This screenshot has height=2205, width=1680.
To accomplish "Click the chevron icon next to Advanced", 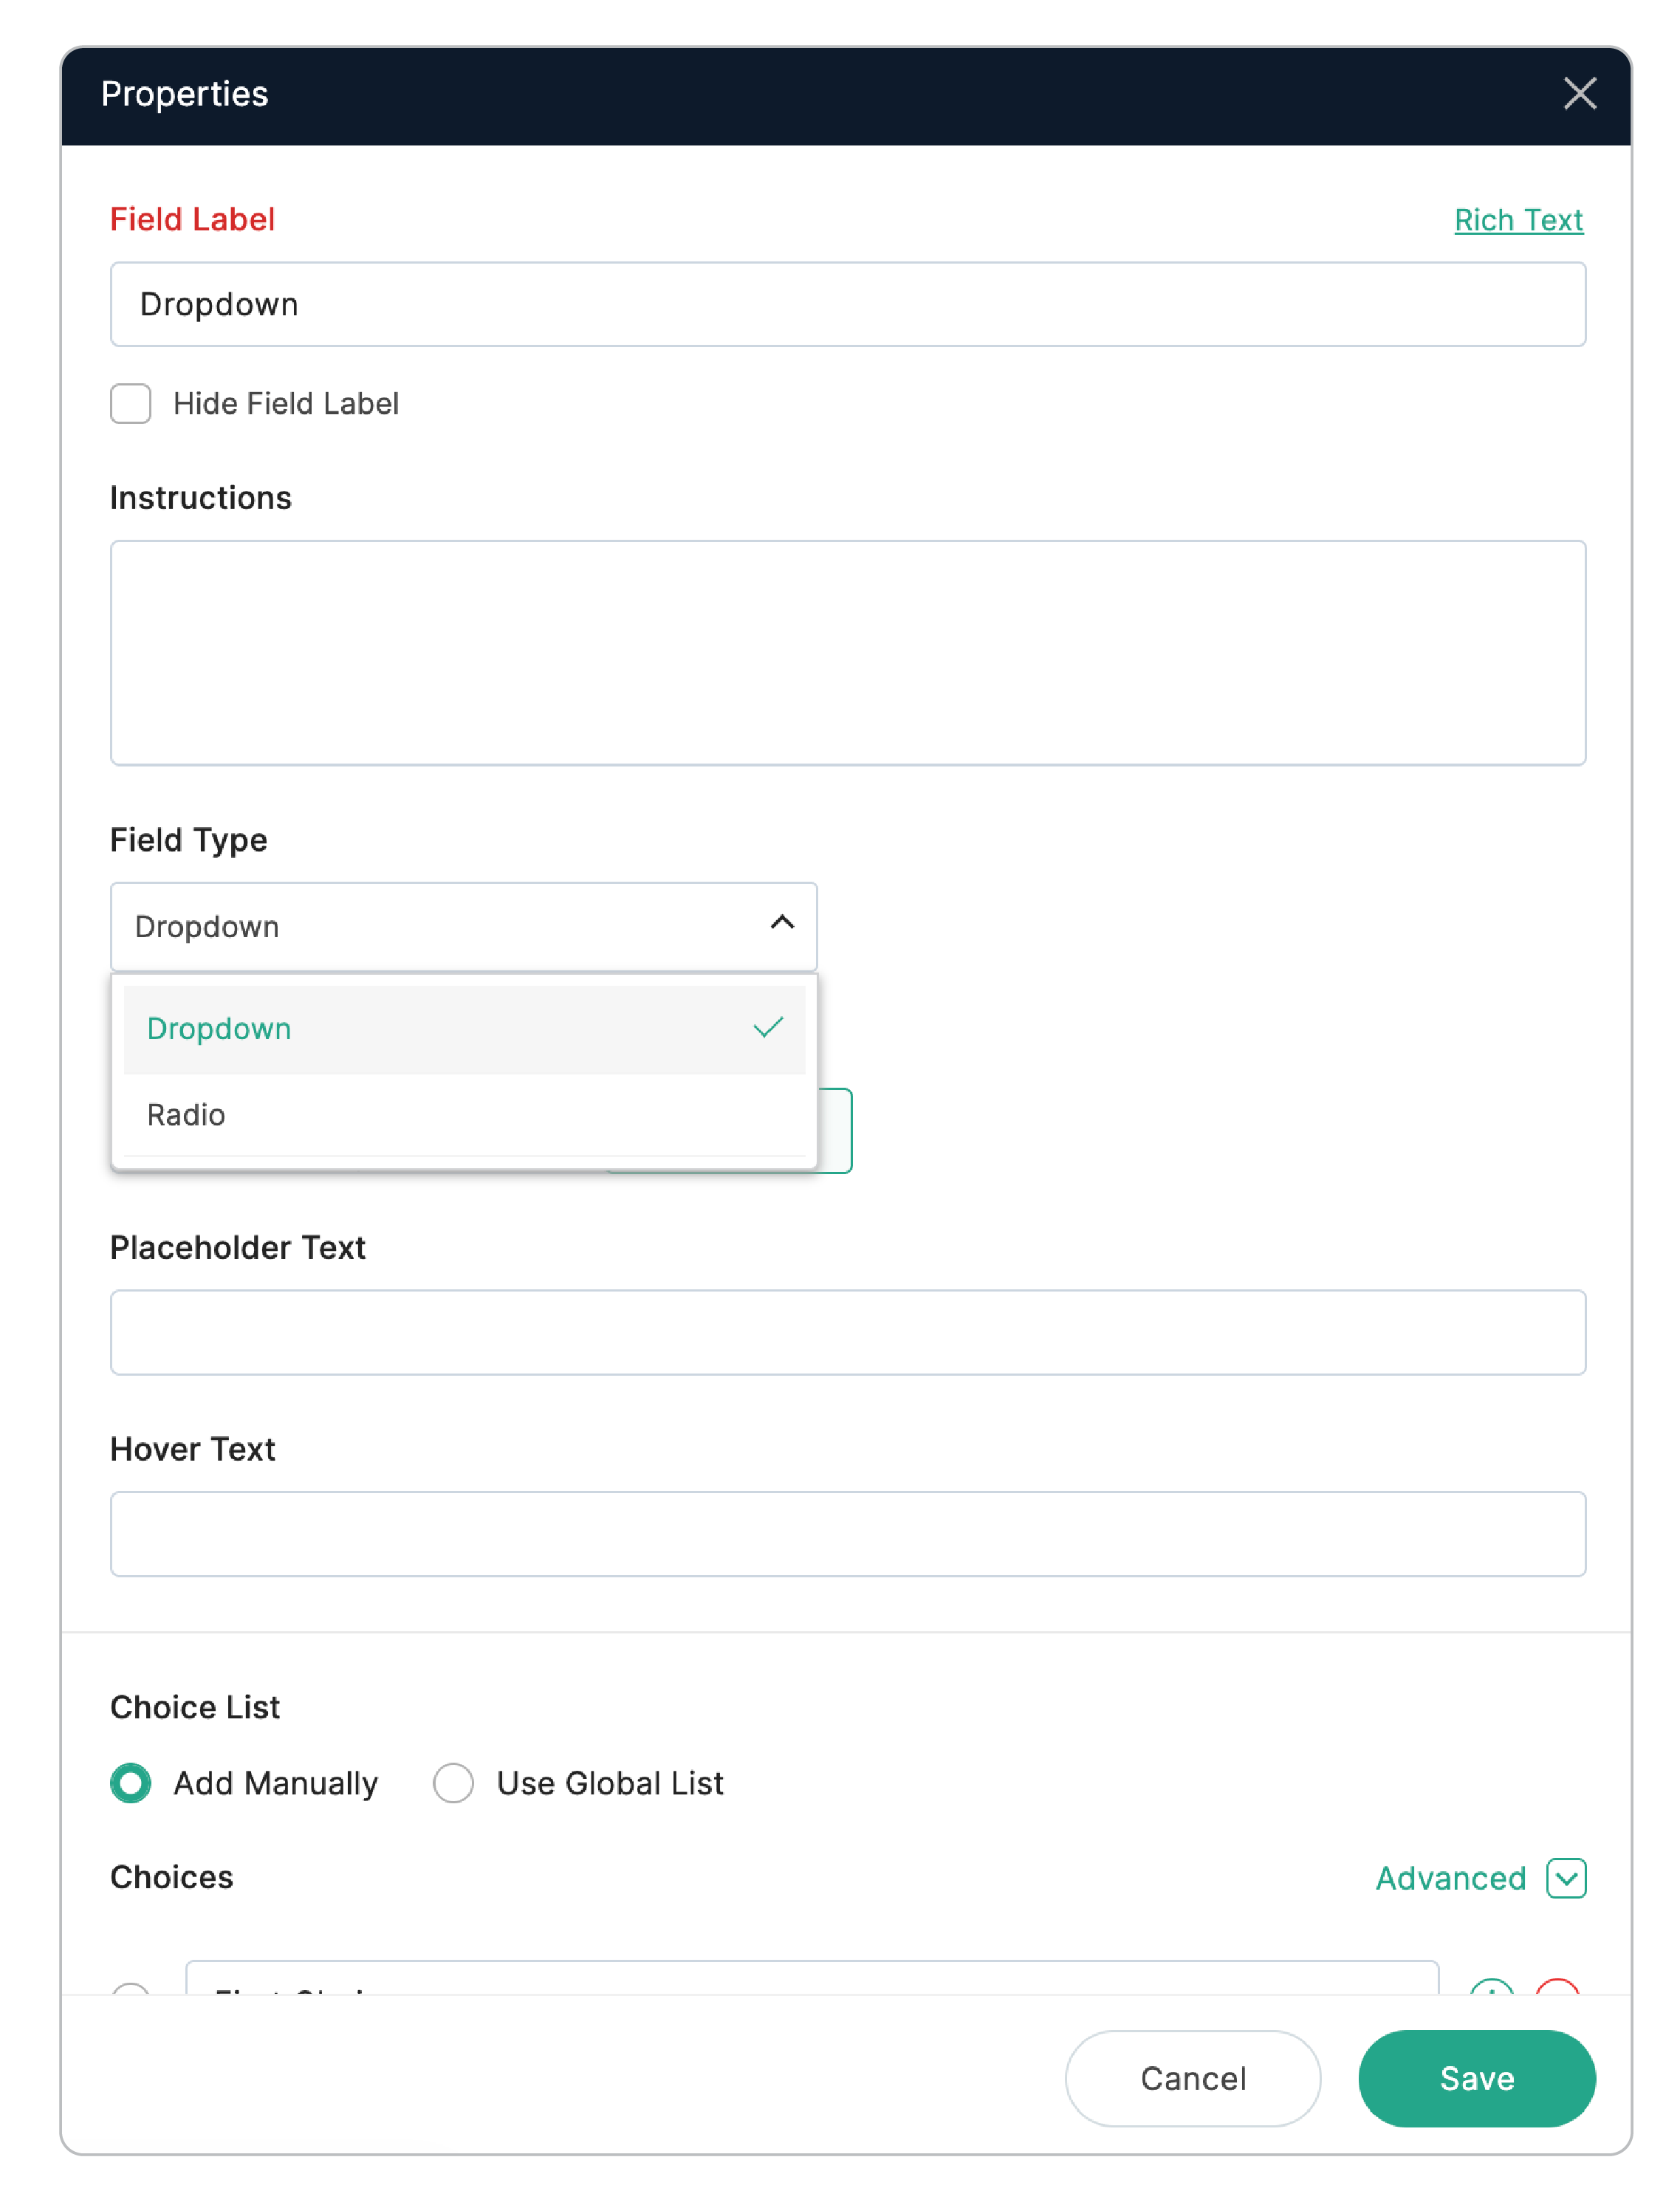I will [1567, 1878].
